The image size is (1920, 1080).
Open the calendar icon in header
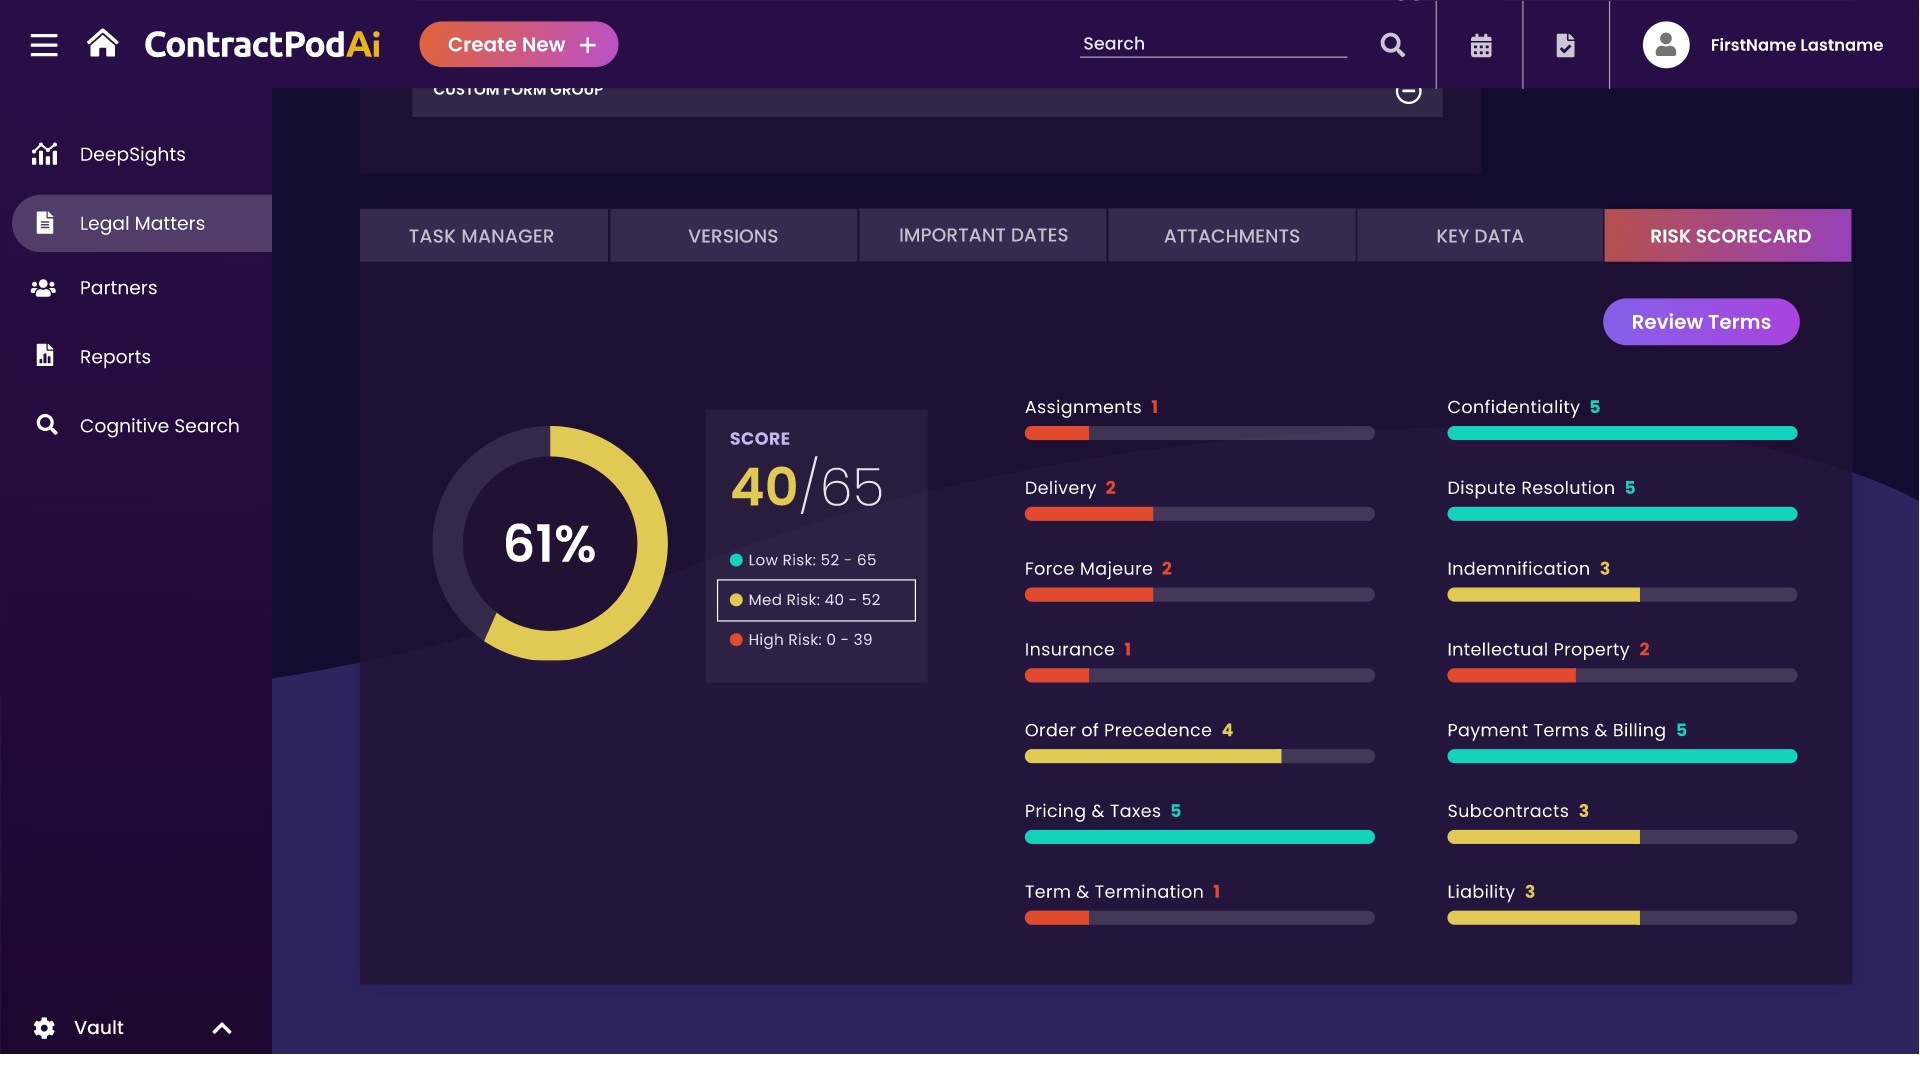[x=1481, y=45]
